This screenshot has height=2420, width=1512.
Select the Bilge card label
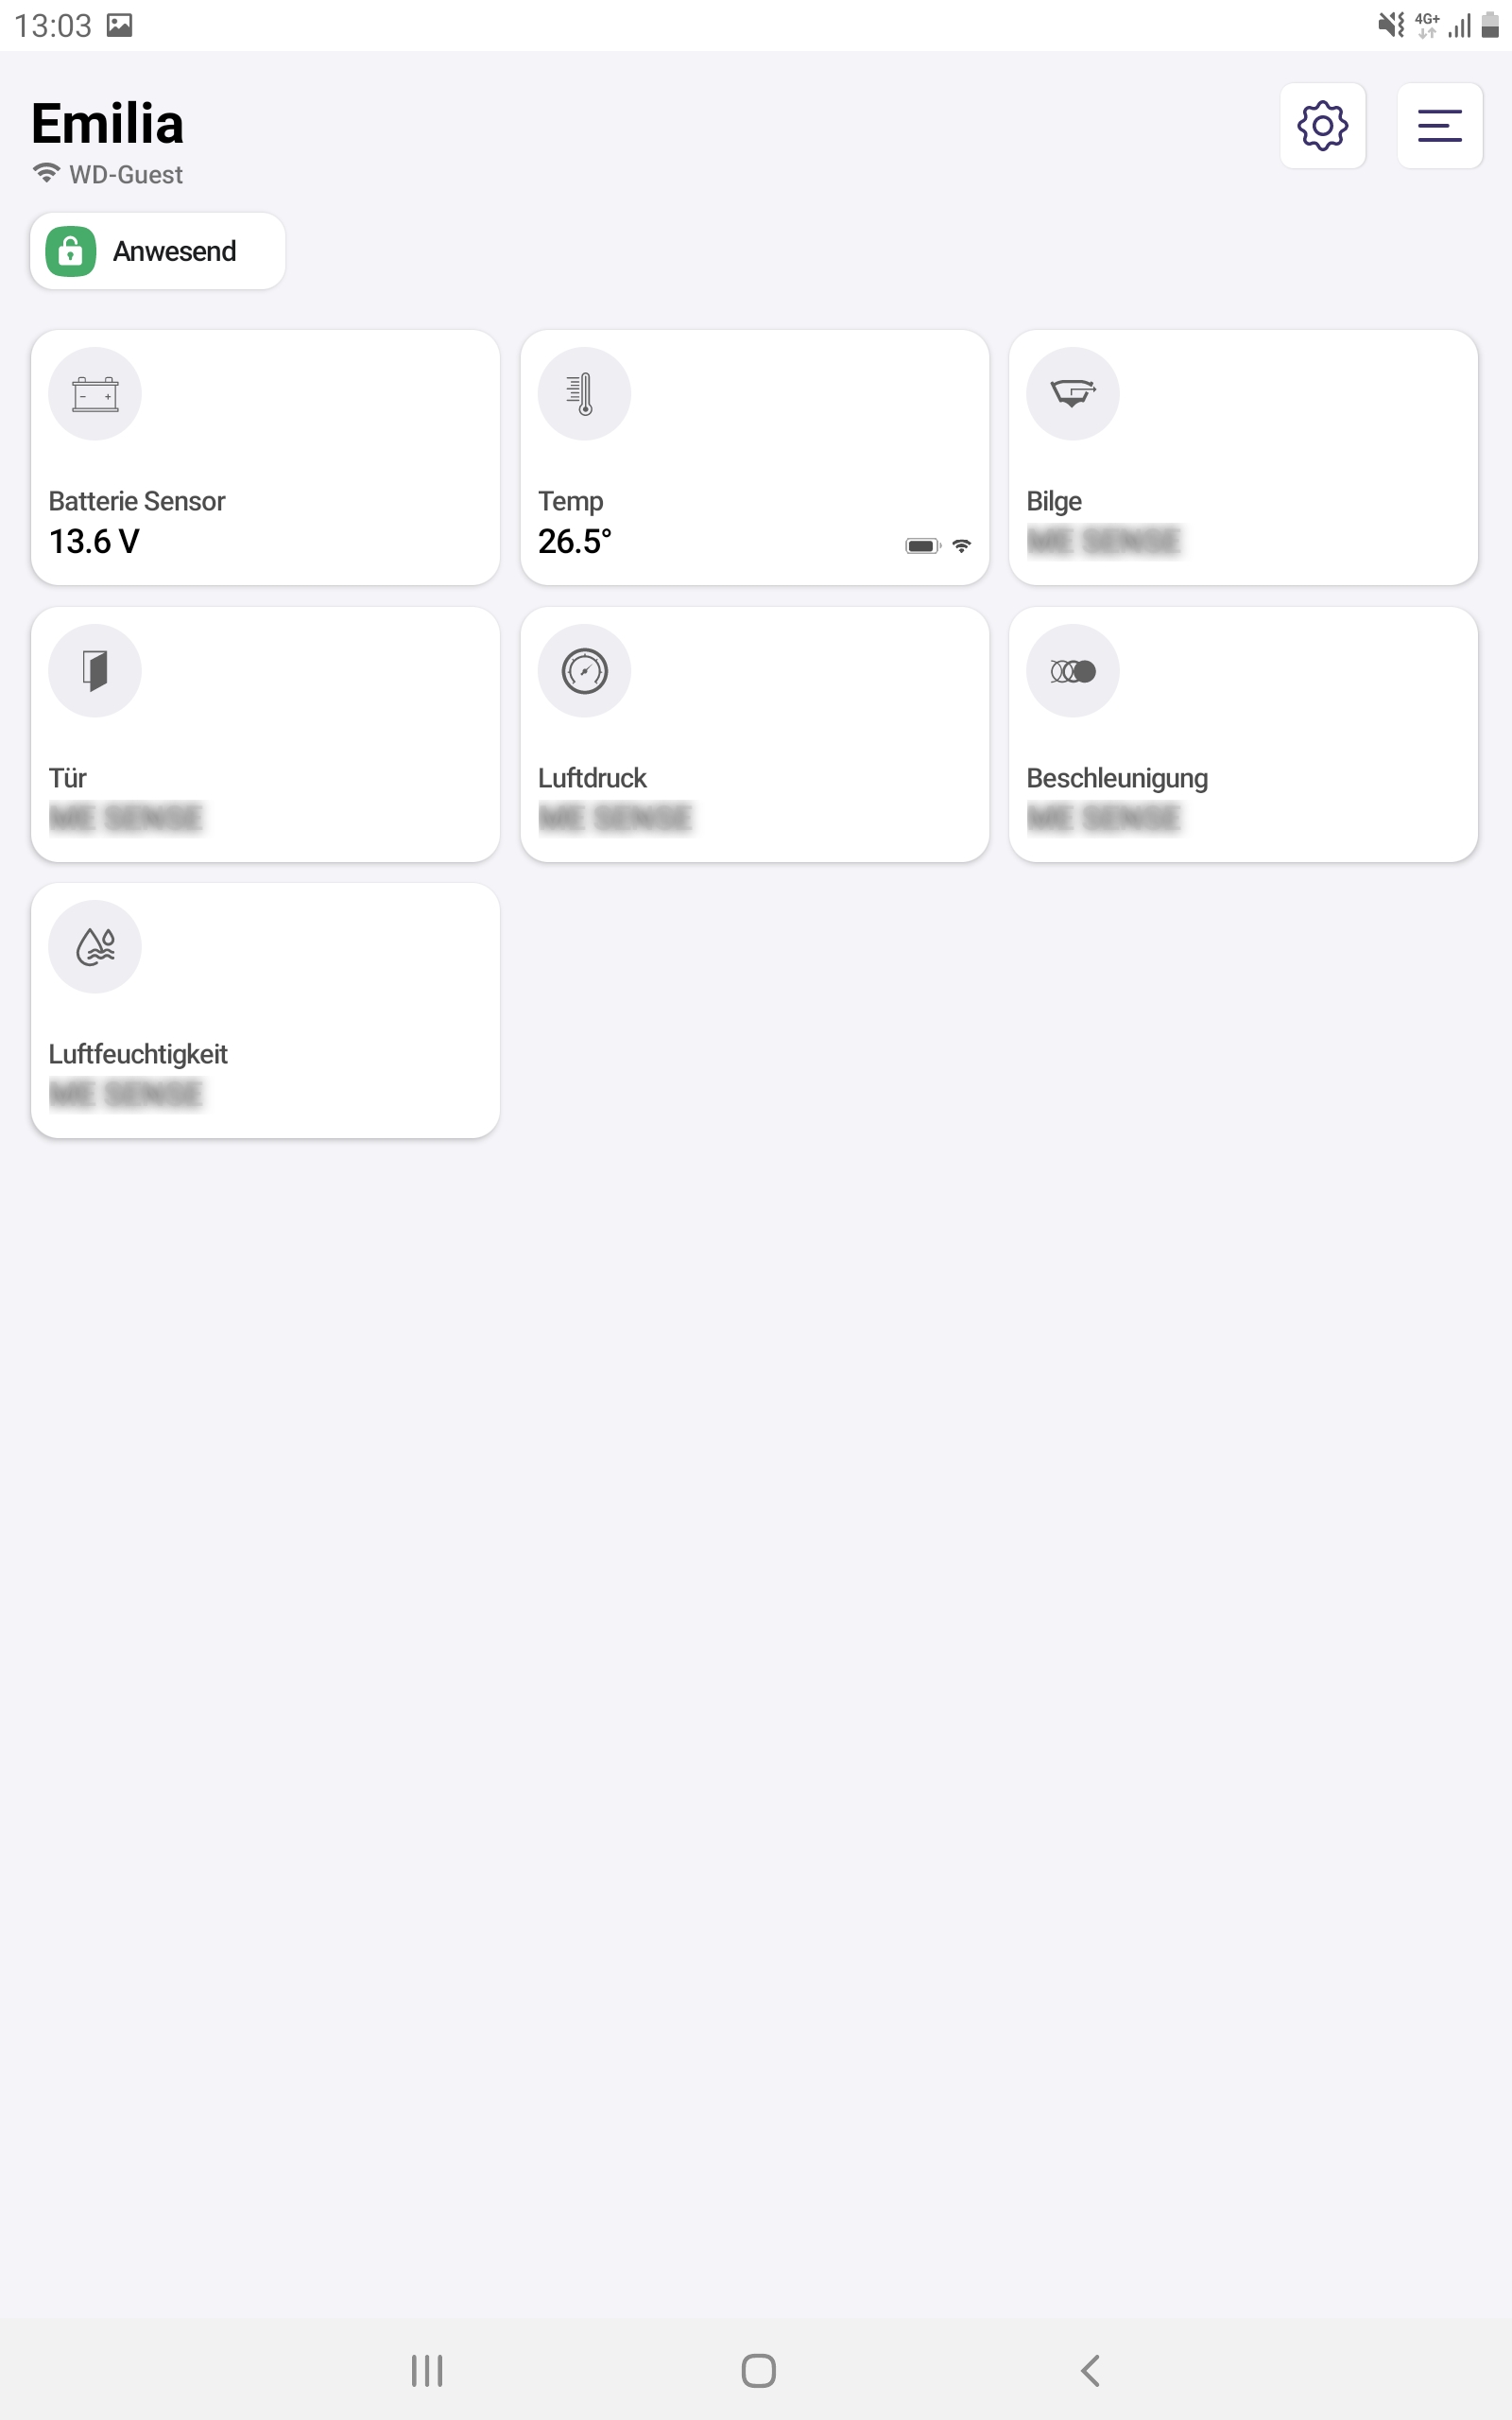1054,501
